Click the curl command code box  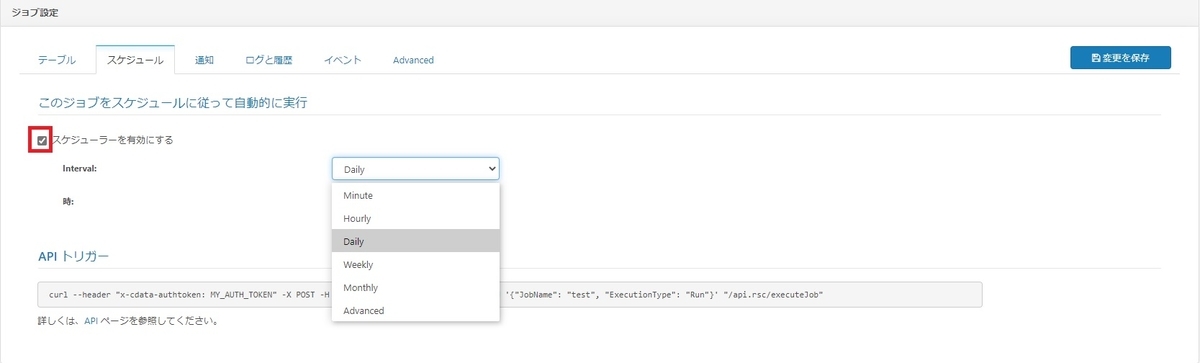[509, 294]
